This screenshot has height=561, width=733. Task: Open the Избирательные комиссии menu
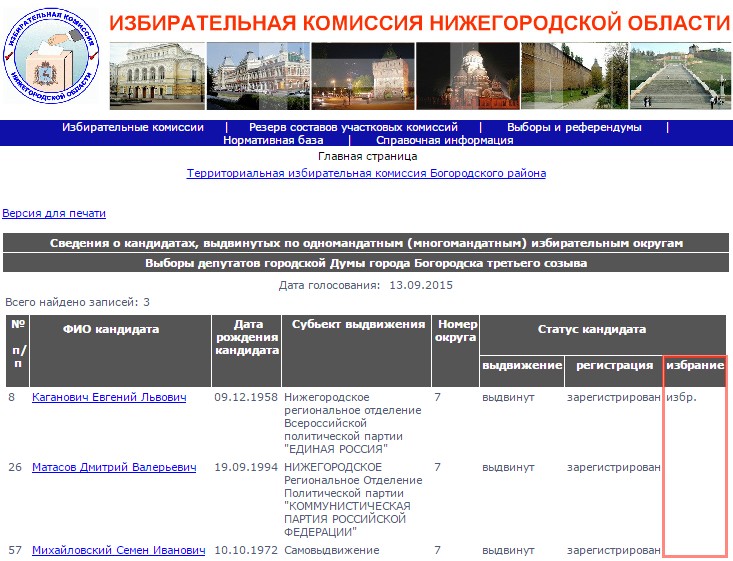click(x=133, y=127)
